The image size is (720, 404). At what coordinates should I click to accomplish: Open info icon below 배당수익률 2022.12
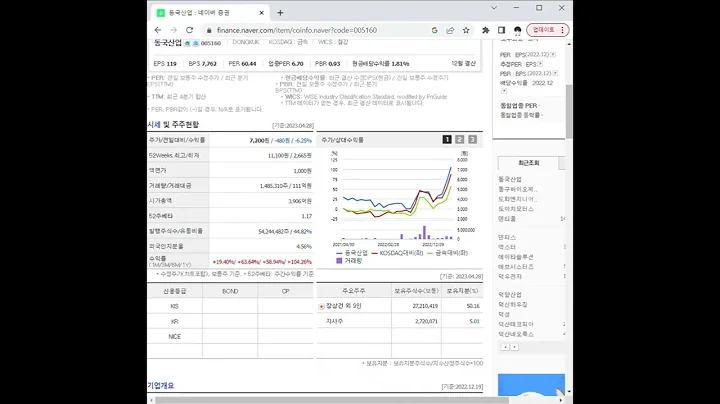tap(504, 91)
